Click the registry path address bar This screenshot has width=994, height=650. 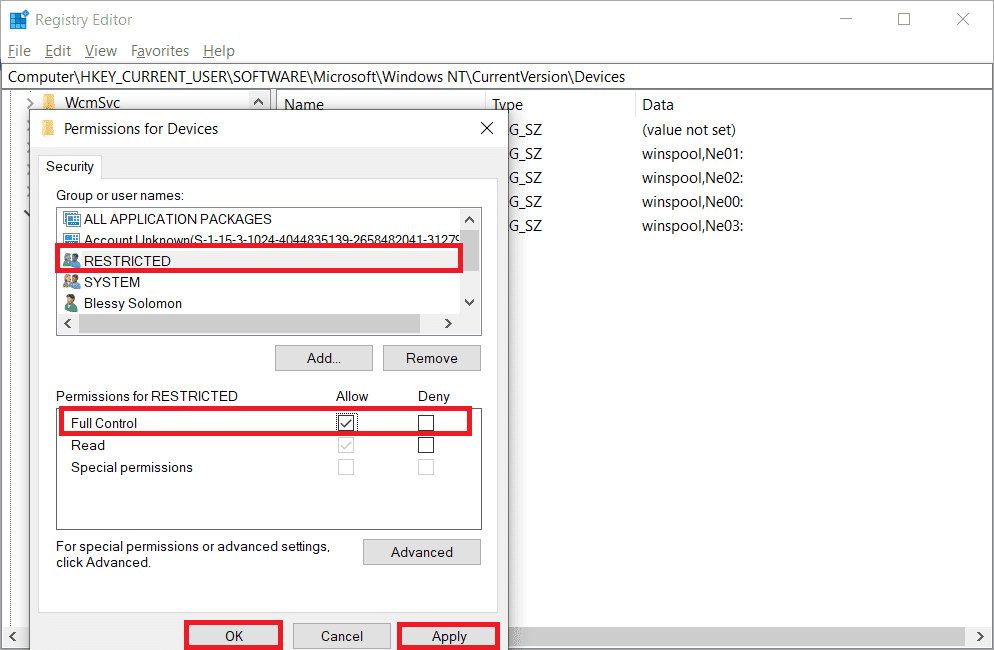(x=496, y=77)
